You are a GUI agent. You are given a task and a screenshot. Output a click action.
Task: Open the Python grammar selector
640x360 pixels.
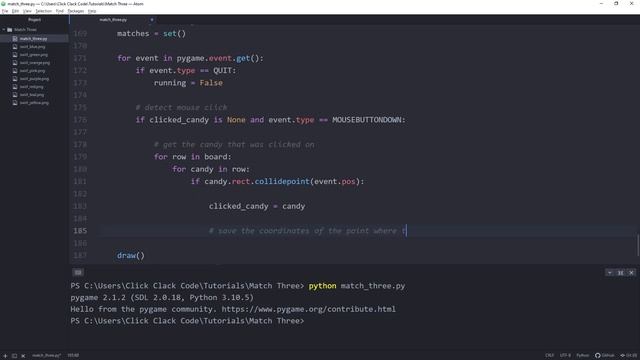[x=582, y=356]
